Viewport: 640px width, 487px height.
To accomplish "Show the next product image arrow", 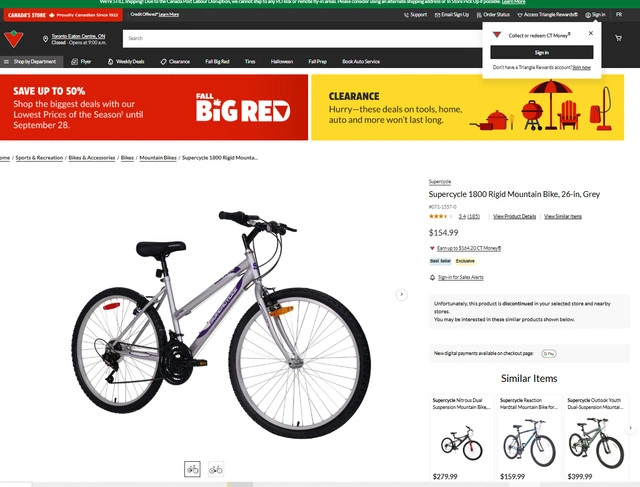I will pos(402,294).
